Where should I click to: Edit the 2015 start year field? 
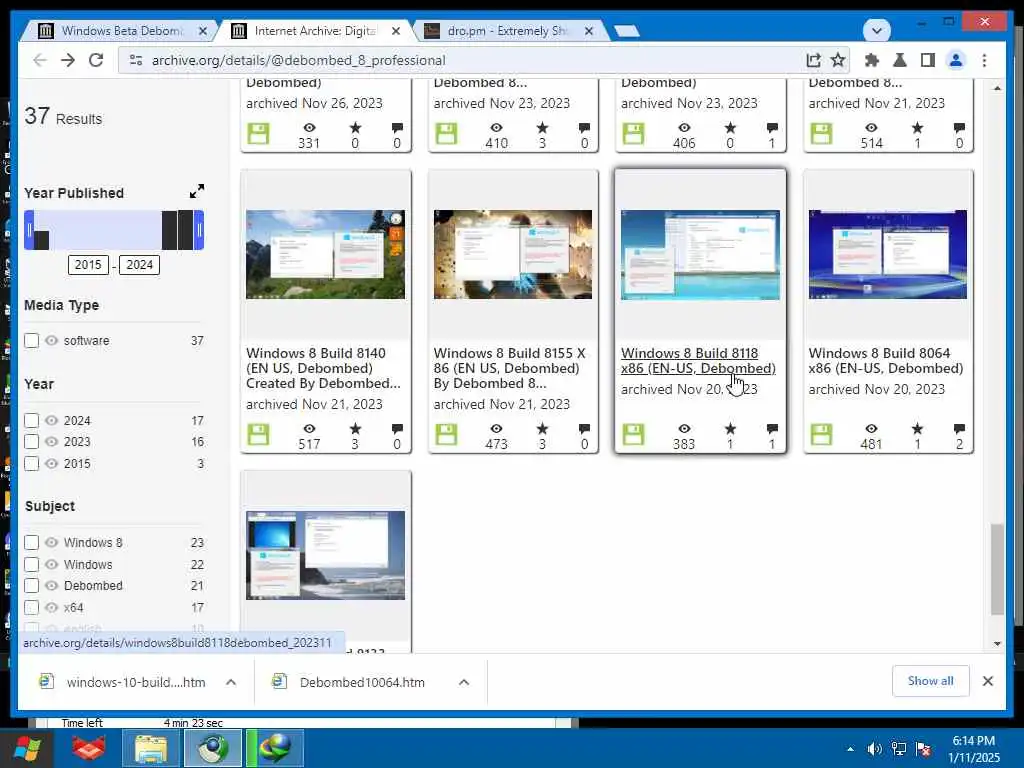click(x=88, y=264)
